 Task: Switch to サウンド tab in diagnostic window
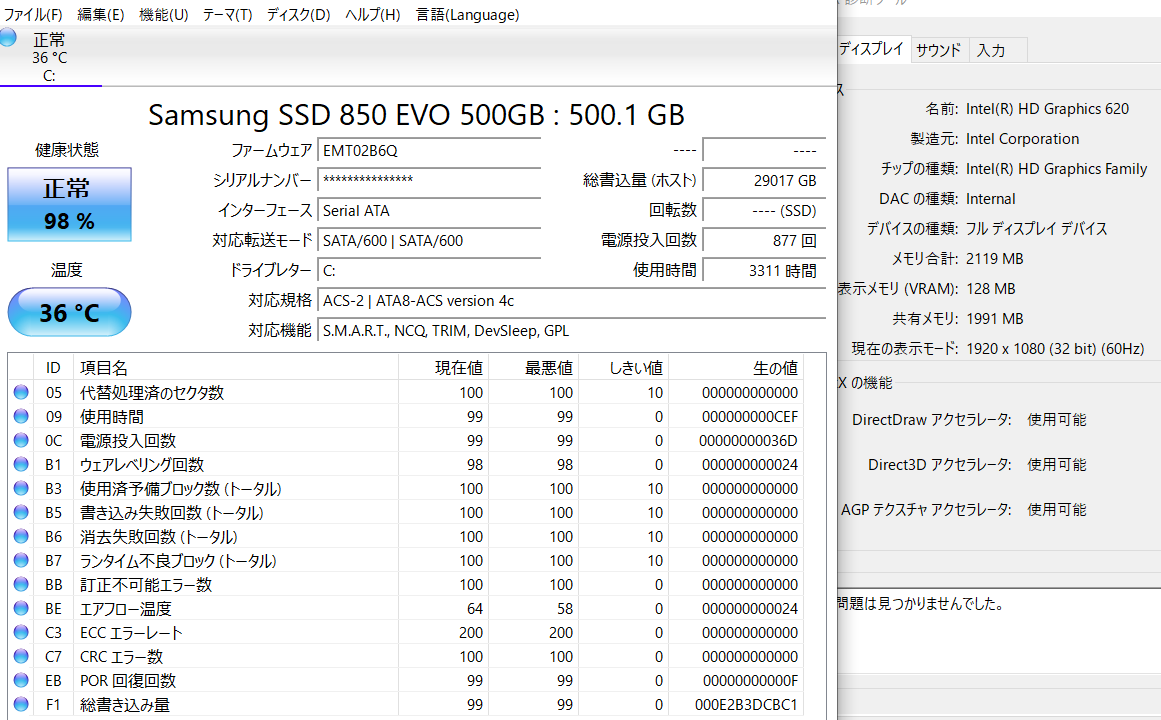tap(939, 50)
